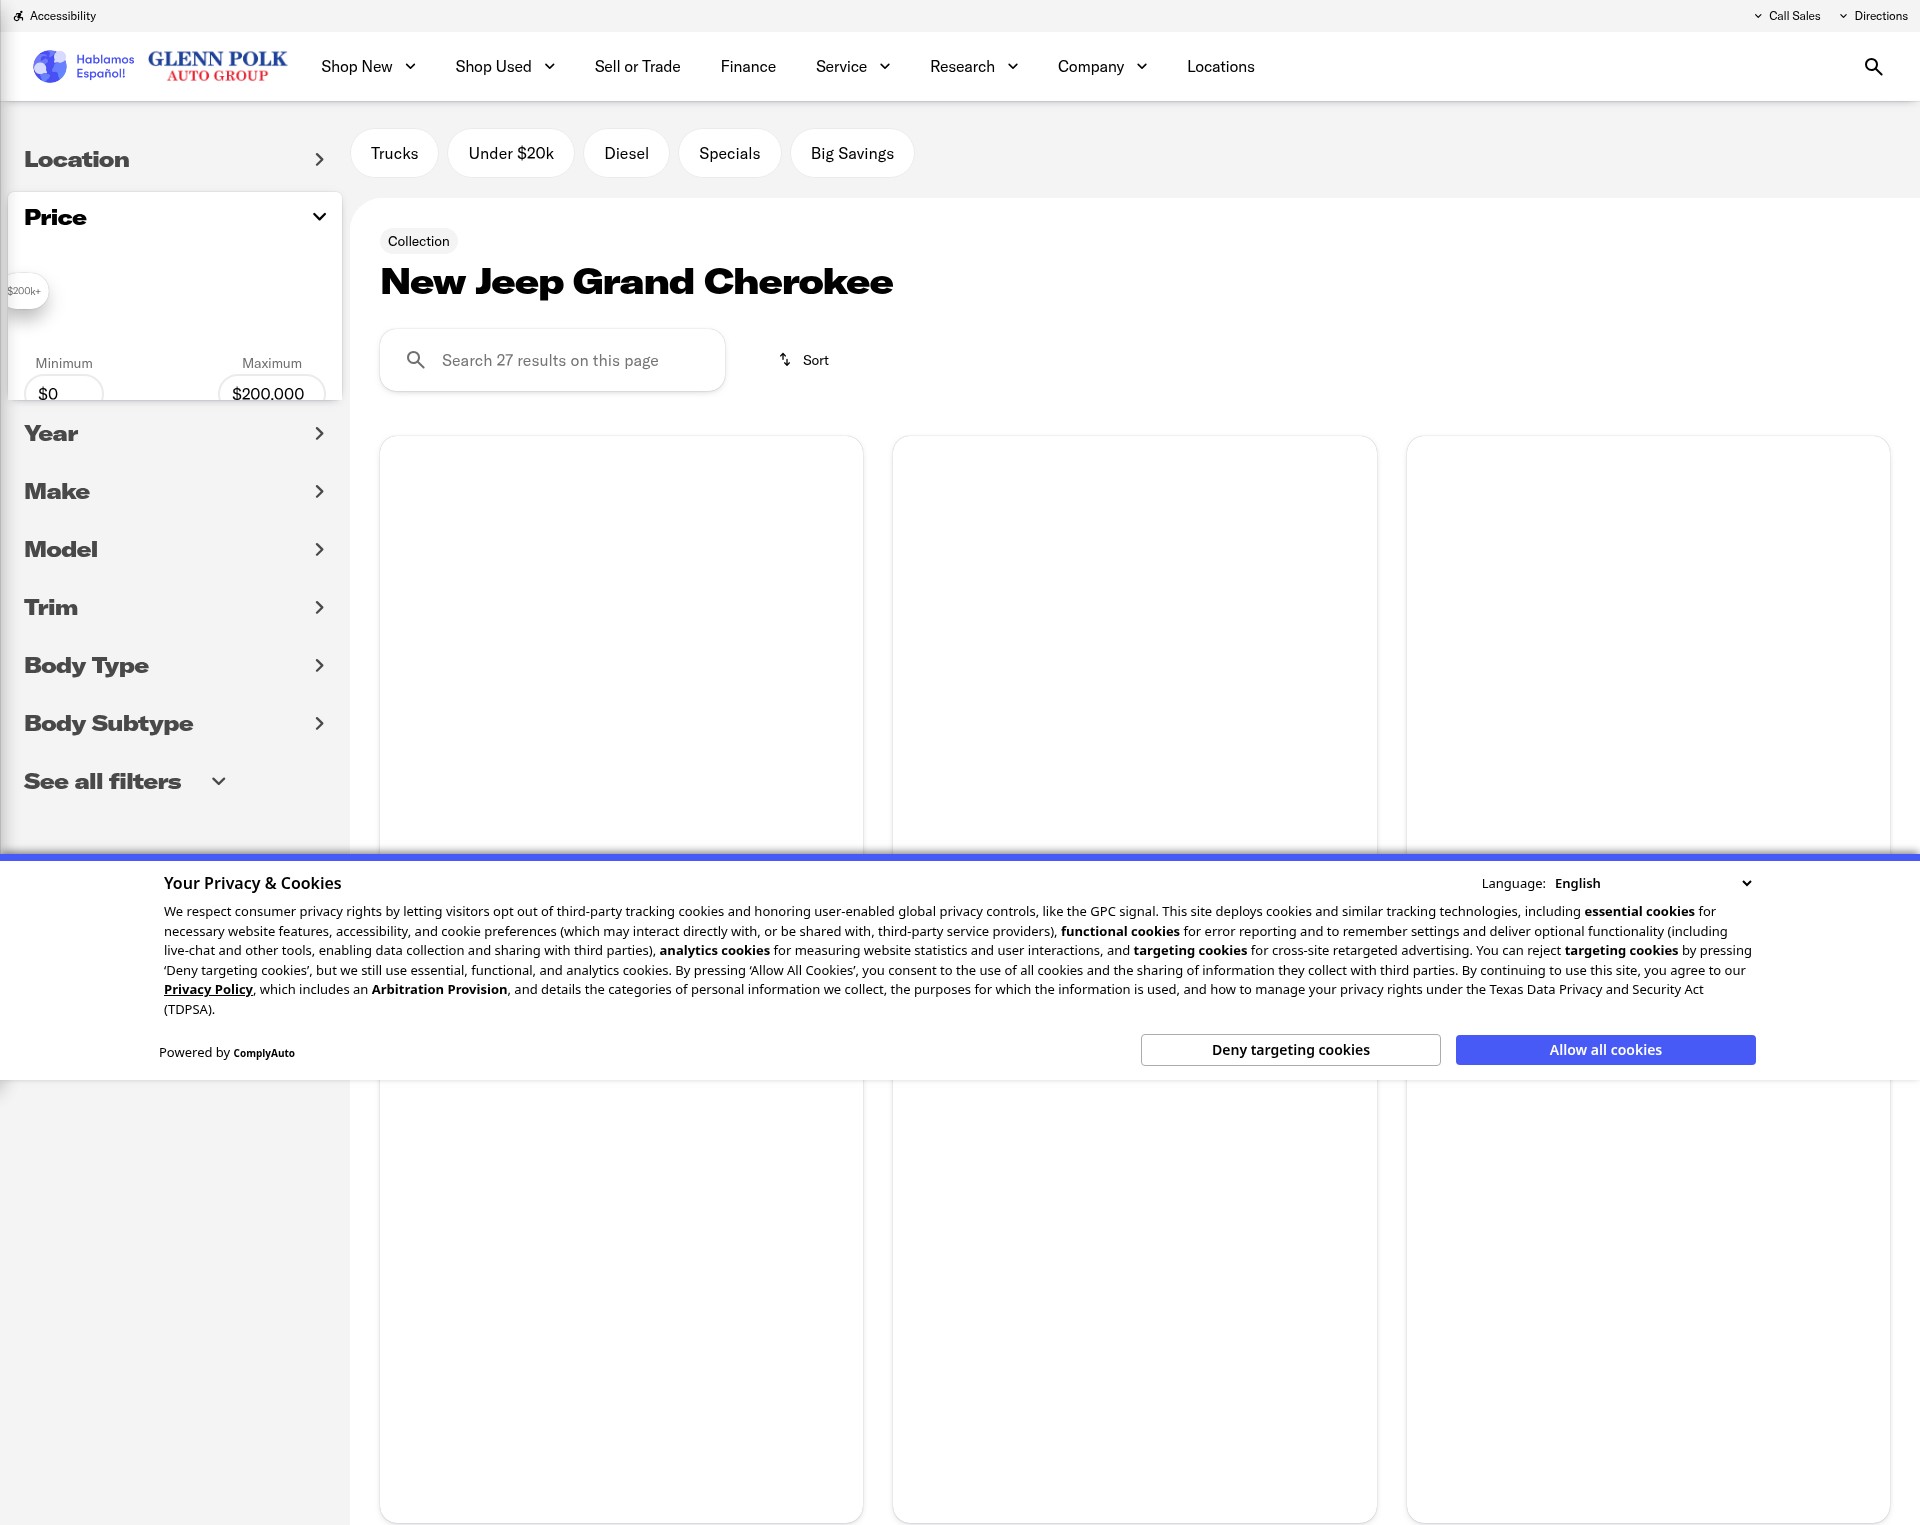Click Allow all cookies button
1920x1525 pixels.
[1605, 1050]
